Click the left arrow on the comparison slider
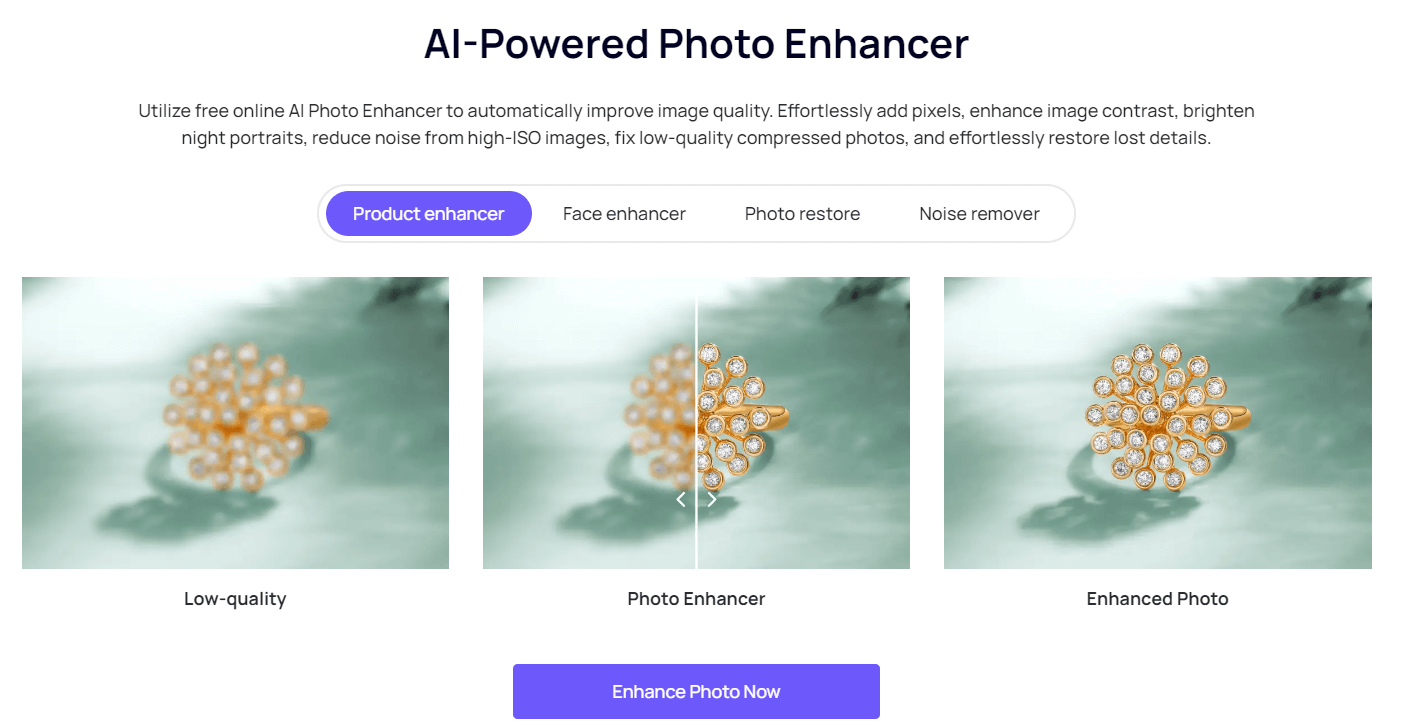The image size is (1404, 728). (x=681, y=499)
